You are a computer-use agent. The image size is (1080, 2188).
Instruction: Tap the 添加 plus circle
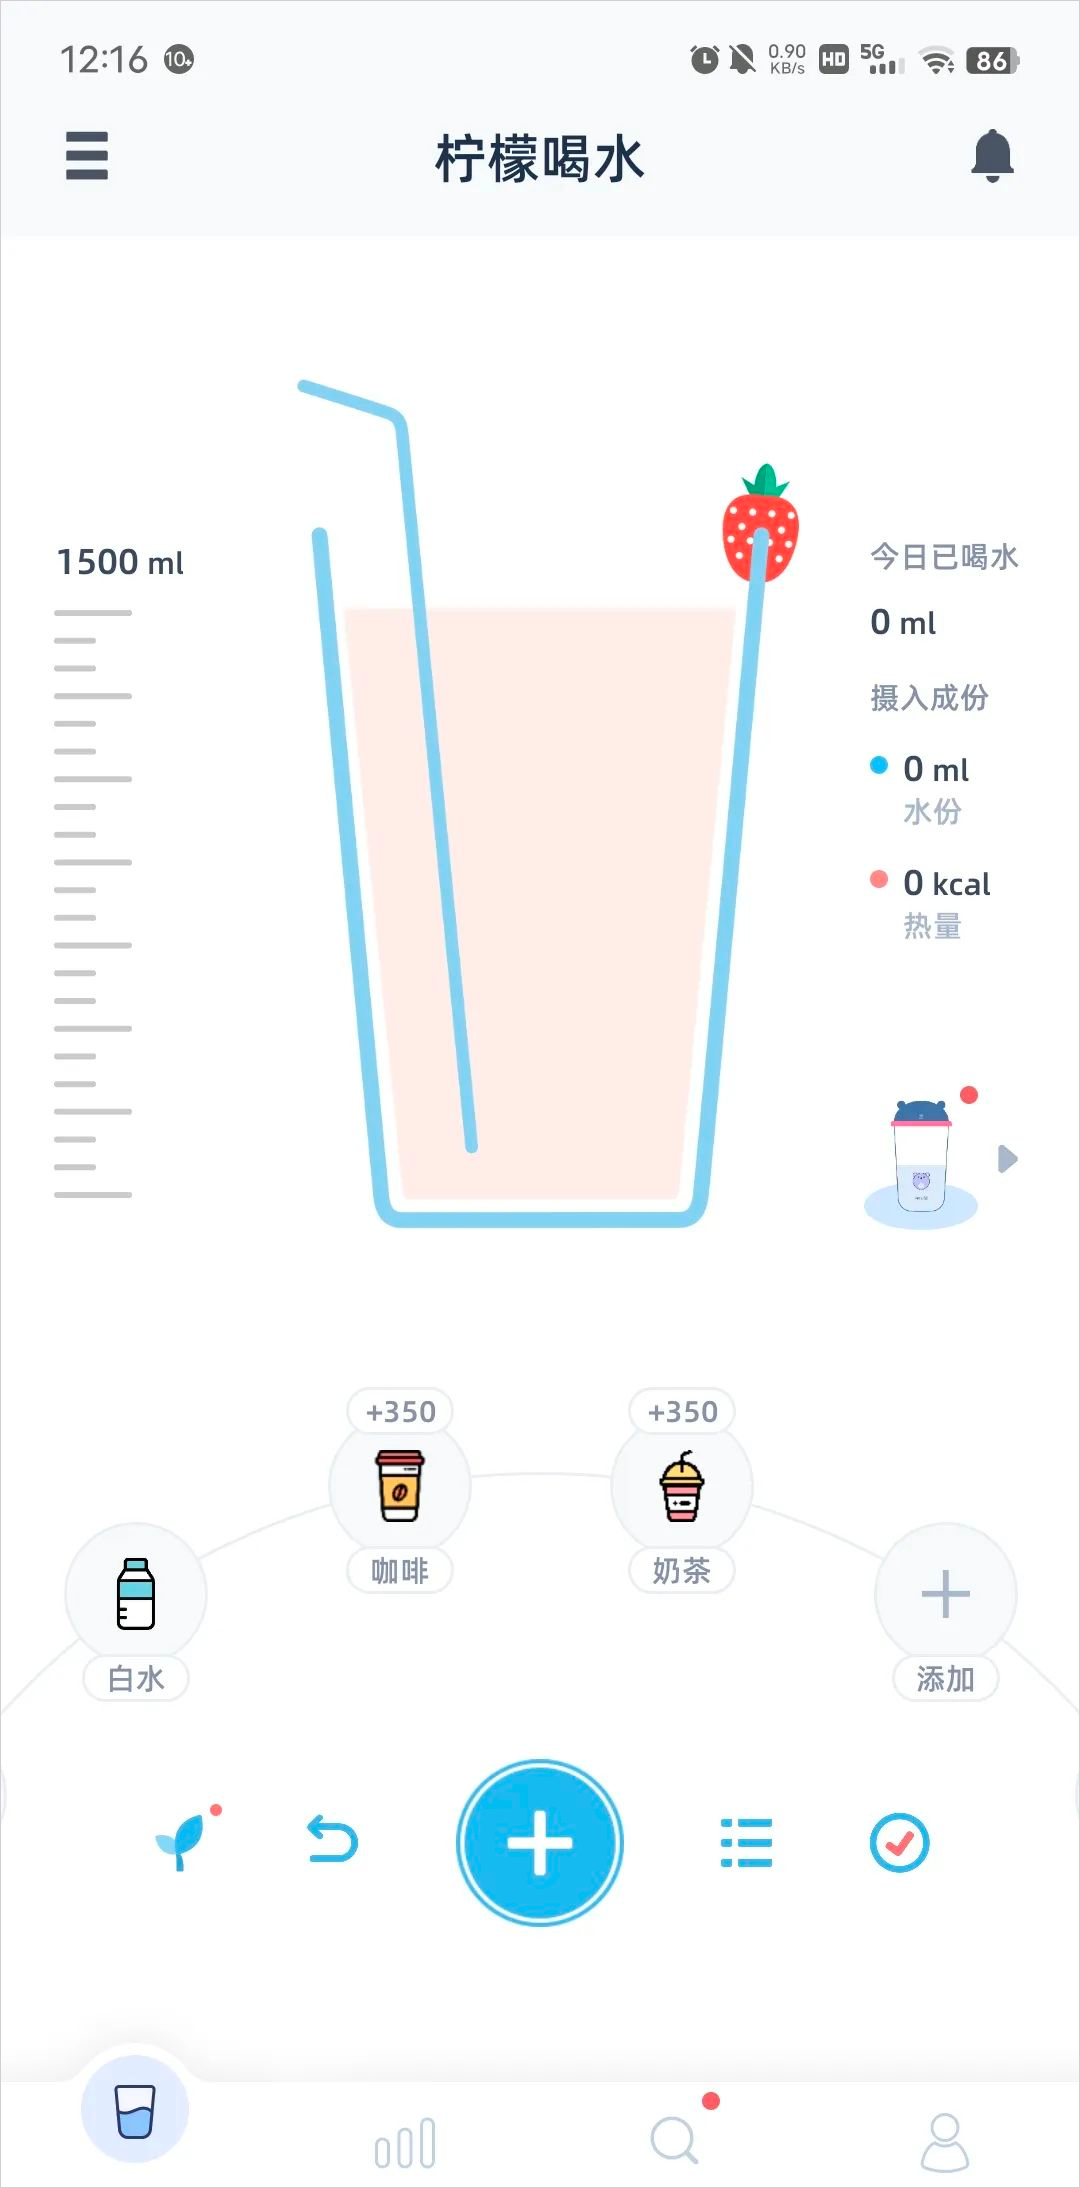945,1593
